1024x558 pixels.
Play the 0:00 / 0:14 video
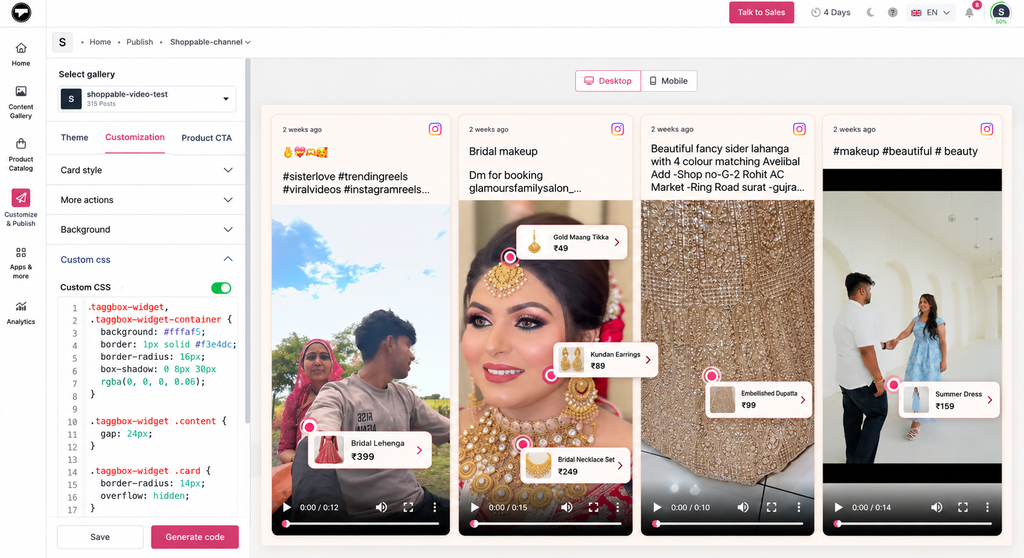[839, 507]
